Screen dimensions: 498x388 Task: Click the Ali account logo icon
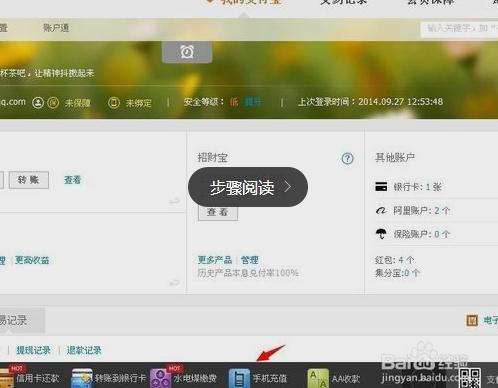381,210
